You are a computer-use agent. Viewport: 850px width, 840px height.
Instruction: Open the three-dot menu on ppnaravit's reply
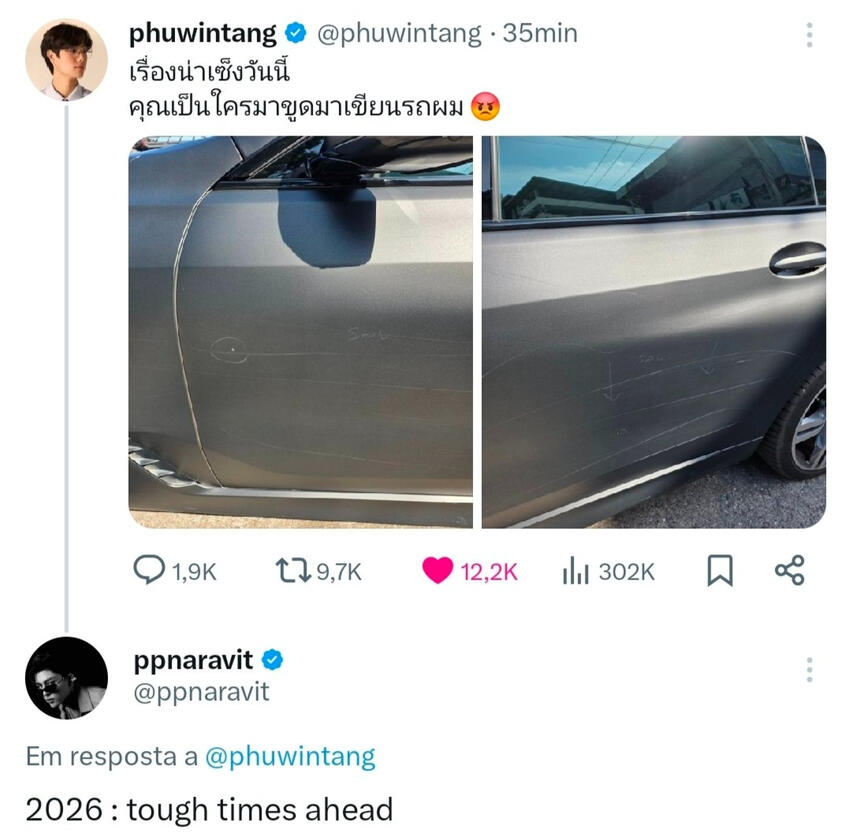809,671
